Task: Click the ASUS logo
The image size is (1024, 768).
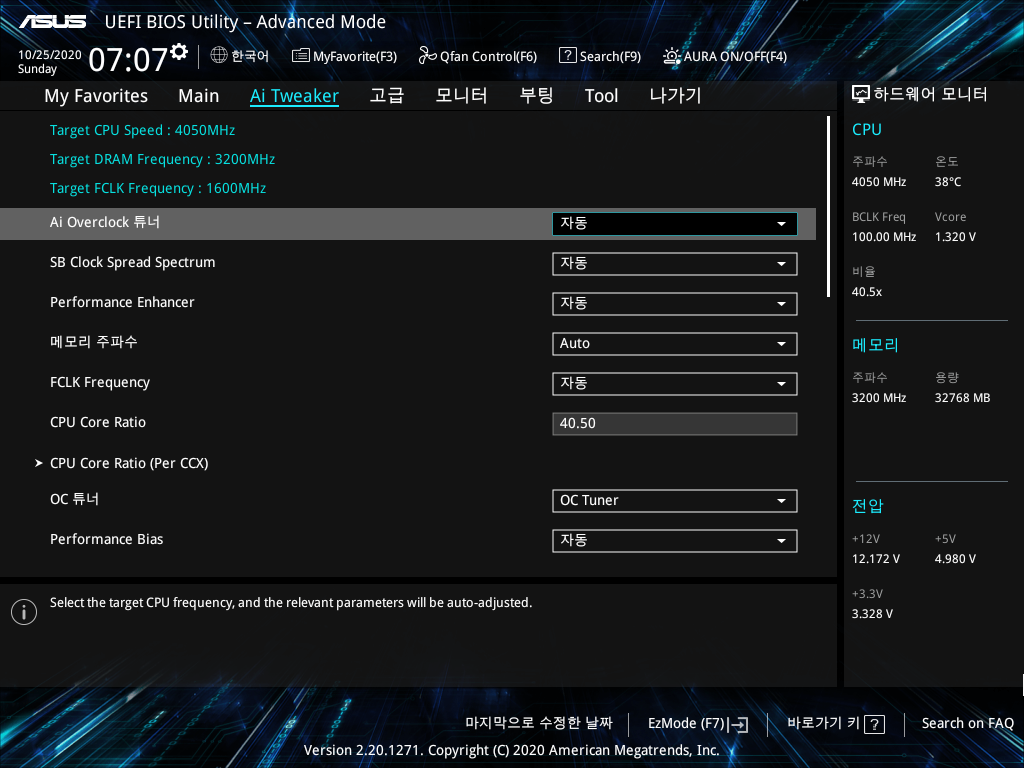Action: (52, 22)
